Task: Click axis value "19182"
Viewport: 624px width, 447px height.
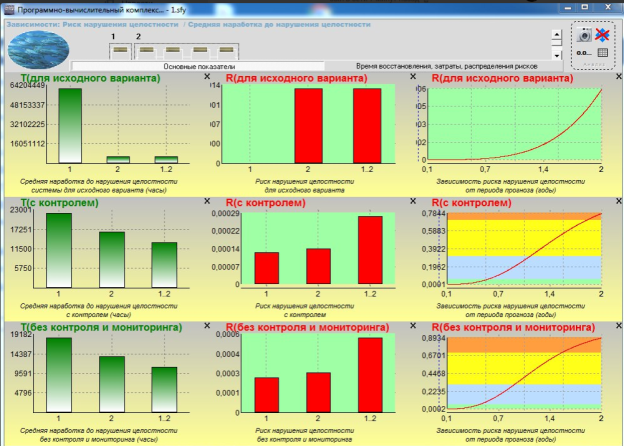Action: (21, 334)
